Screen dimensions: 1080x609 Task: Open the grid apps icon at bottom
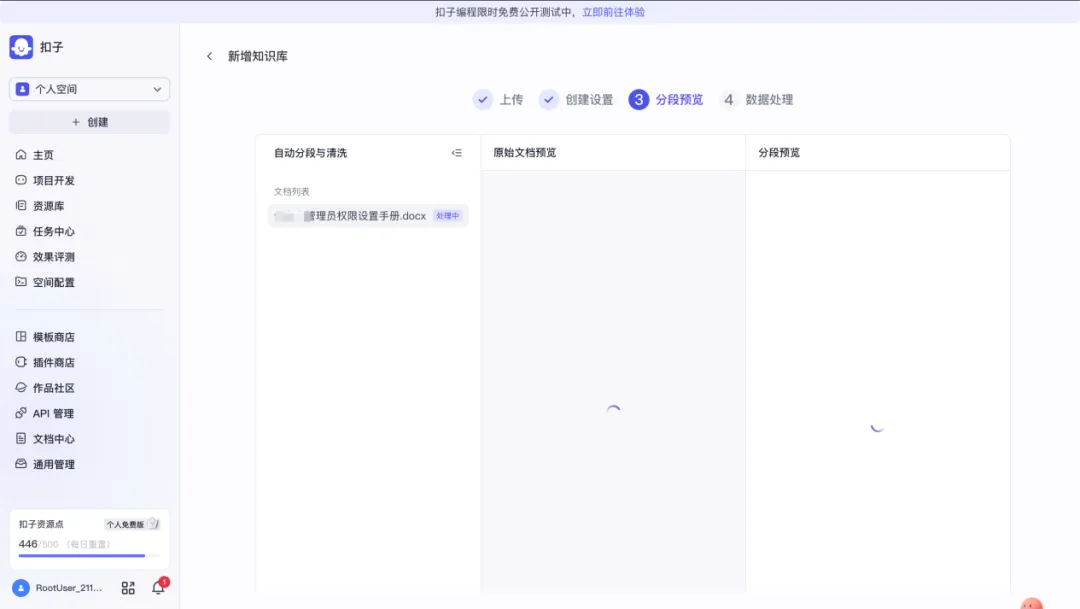128,588
